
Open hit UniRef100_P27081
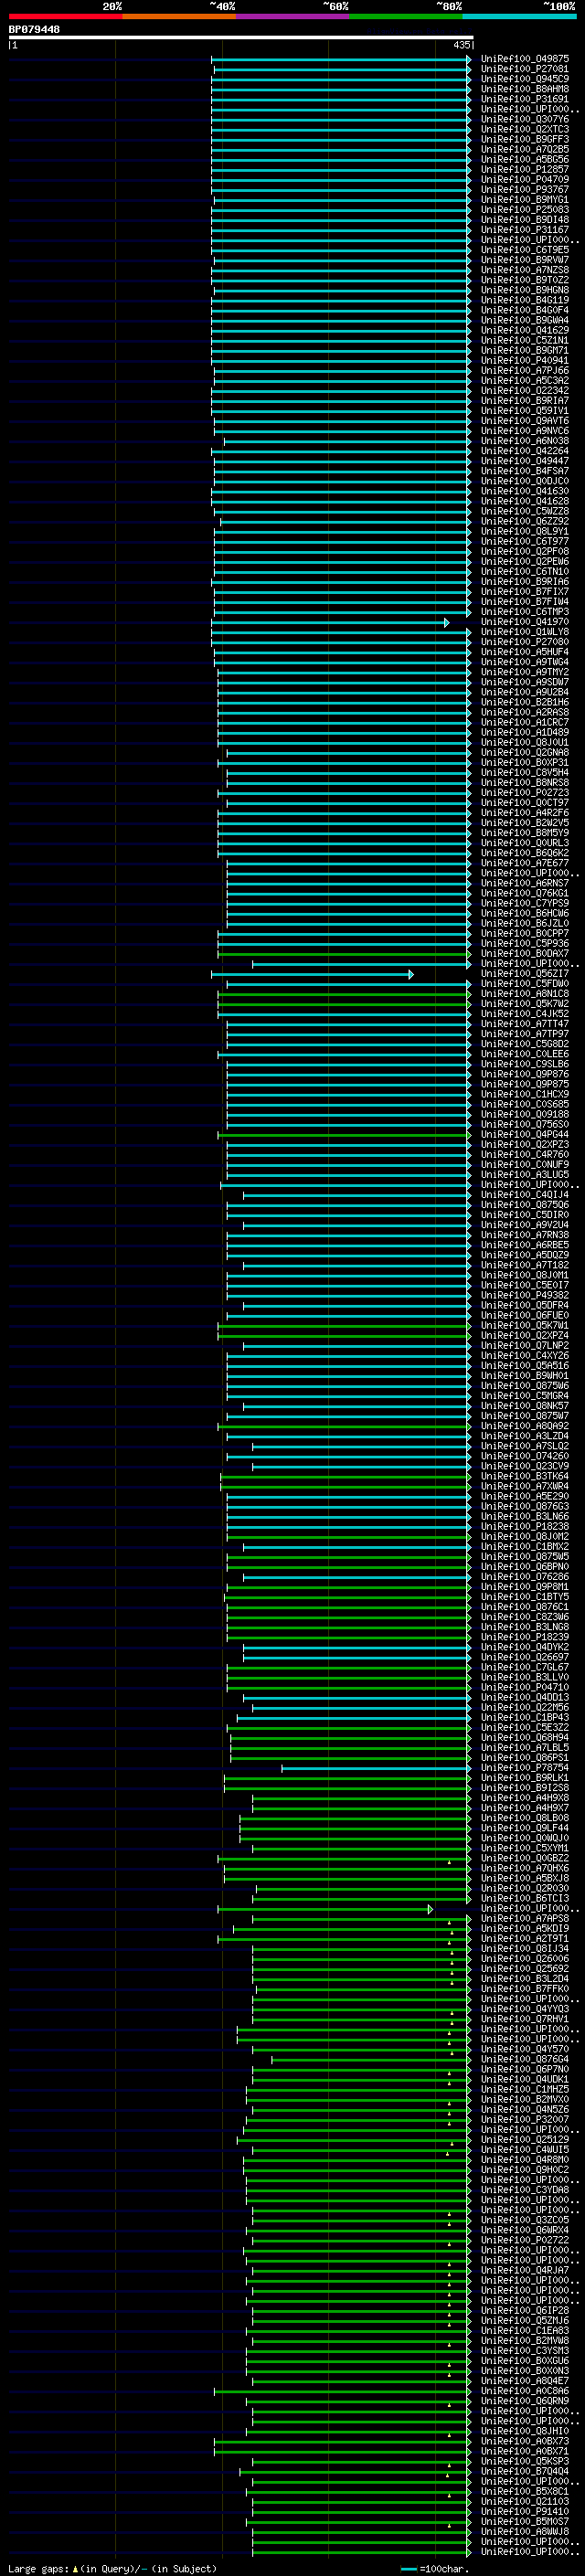point(525,69)
